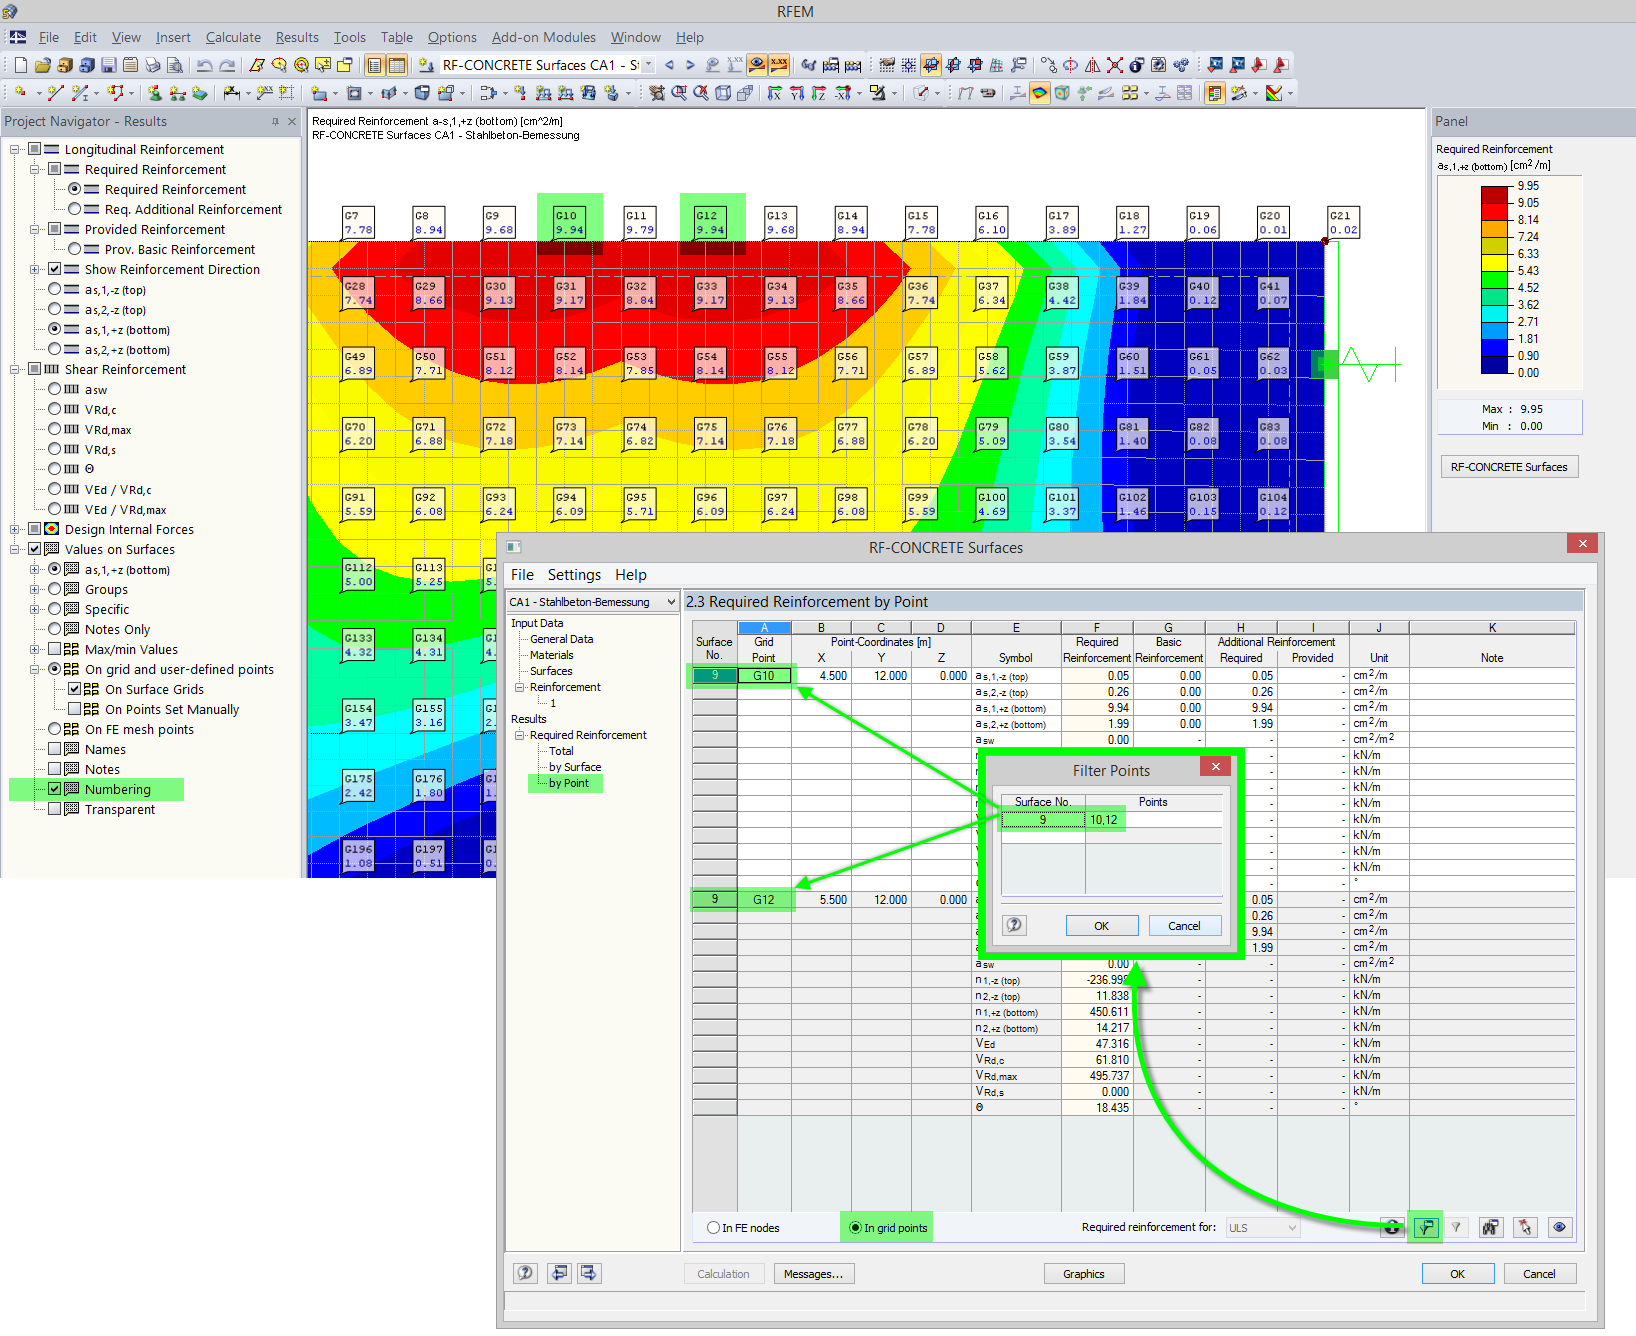Create a new file from the toolbar
Viewport: 1636px width, 1336px height.
20,65
